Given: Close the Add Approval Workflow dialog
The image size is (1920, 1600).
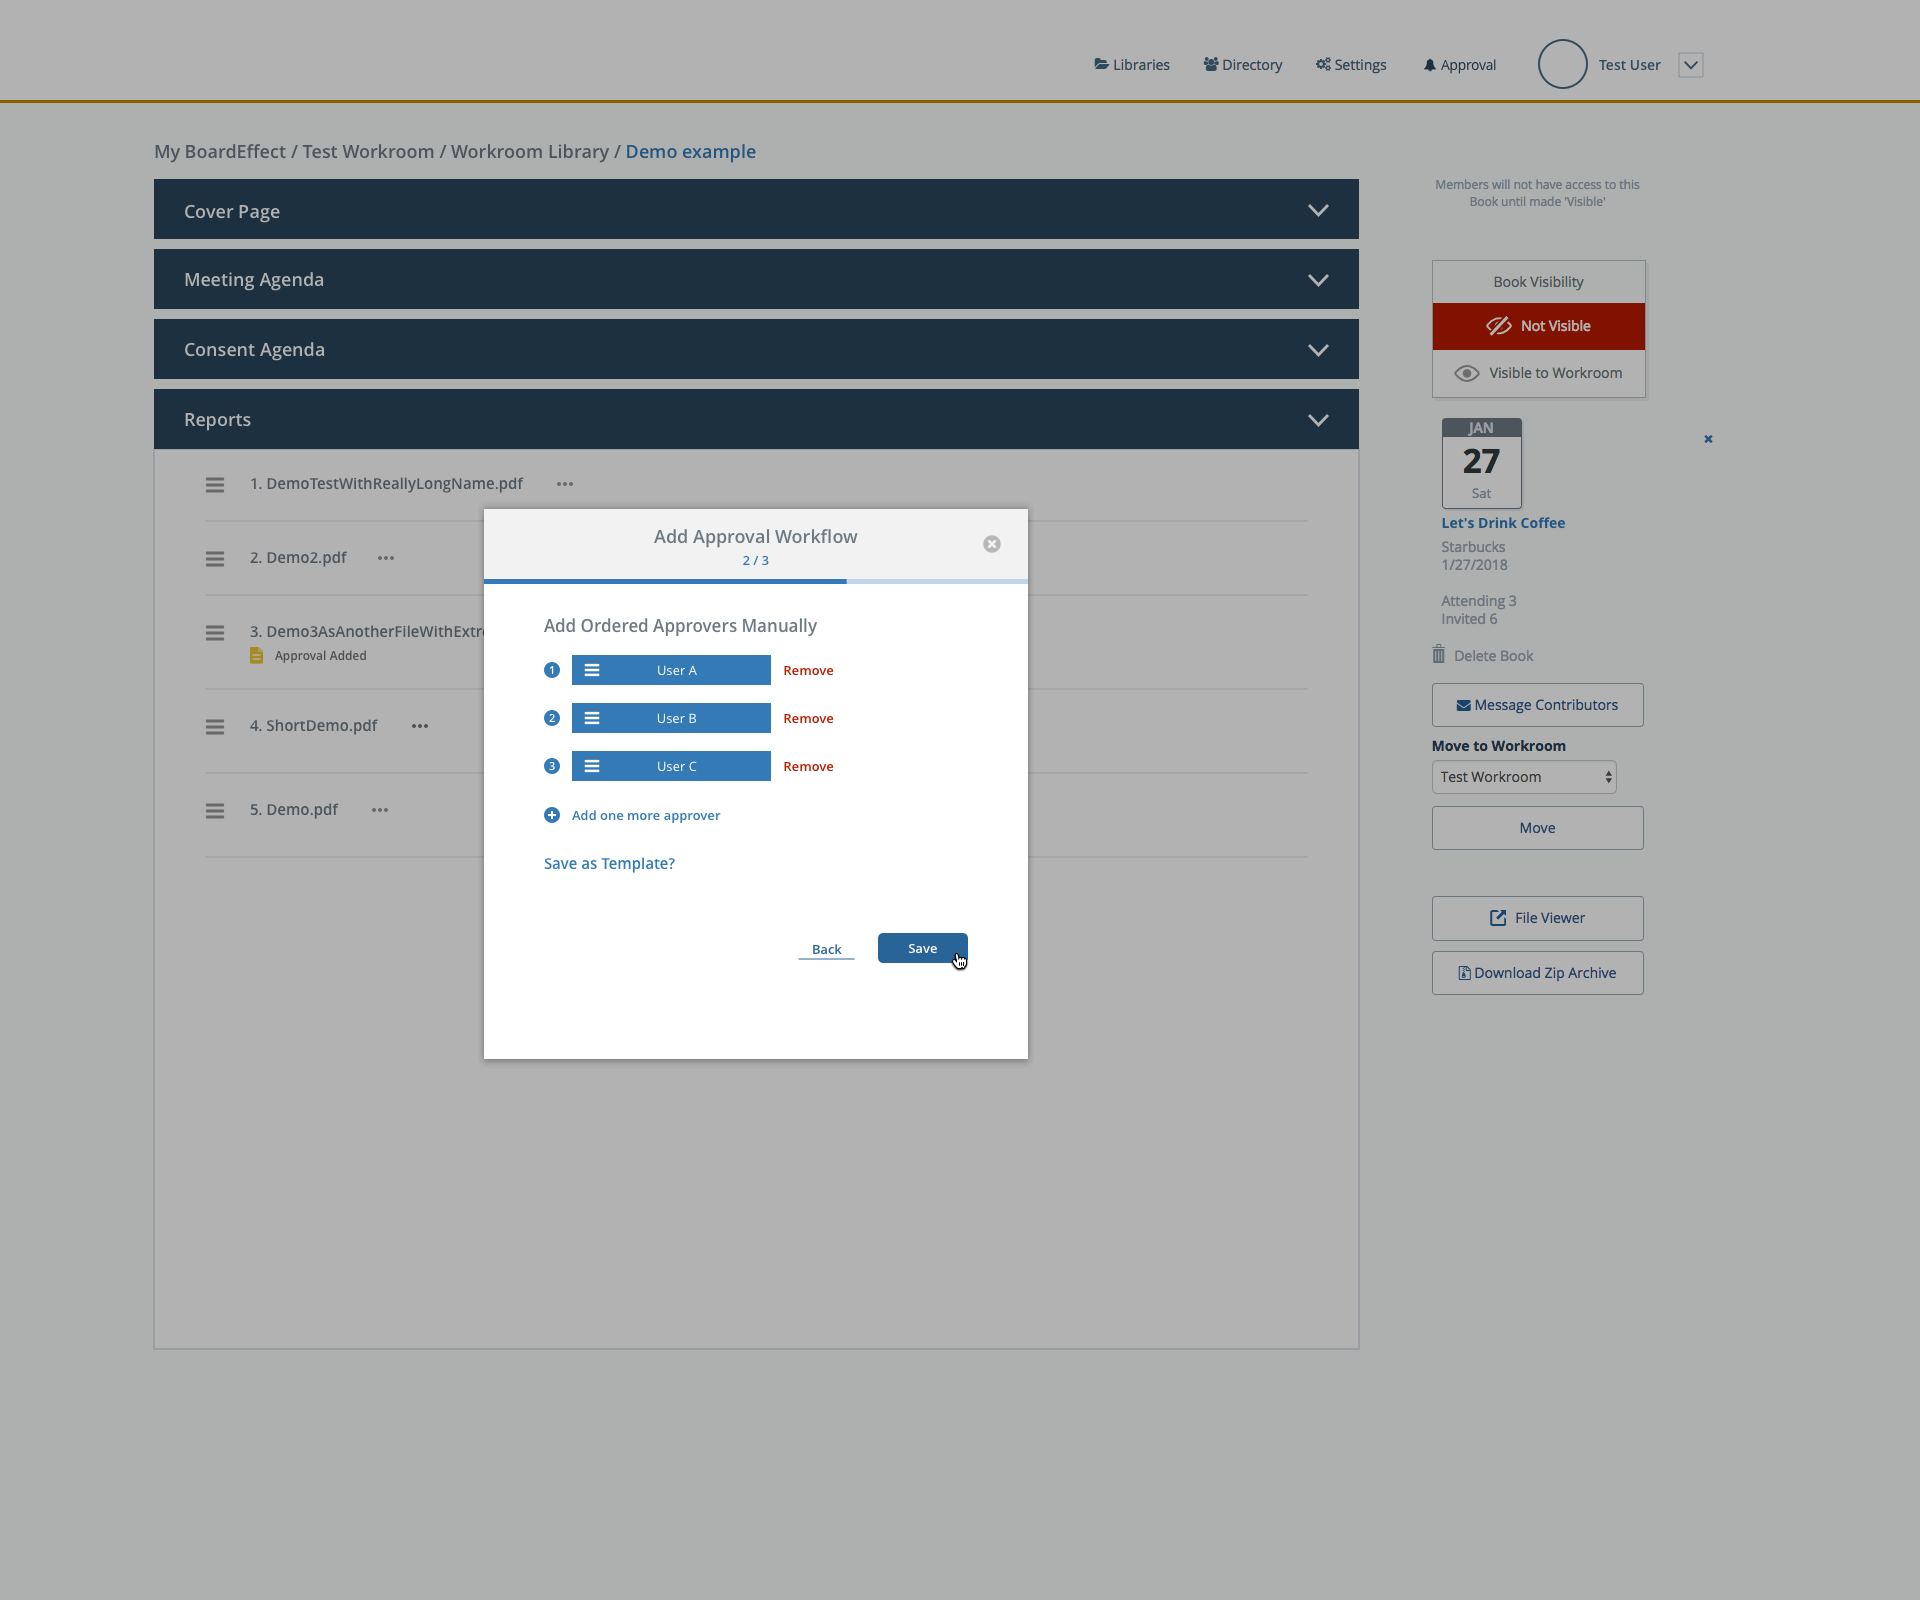Looking at the screenshot, I should click(991, 544).
